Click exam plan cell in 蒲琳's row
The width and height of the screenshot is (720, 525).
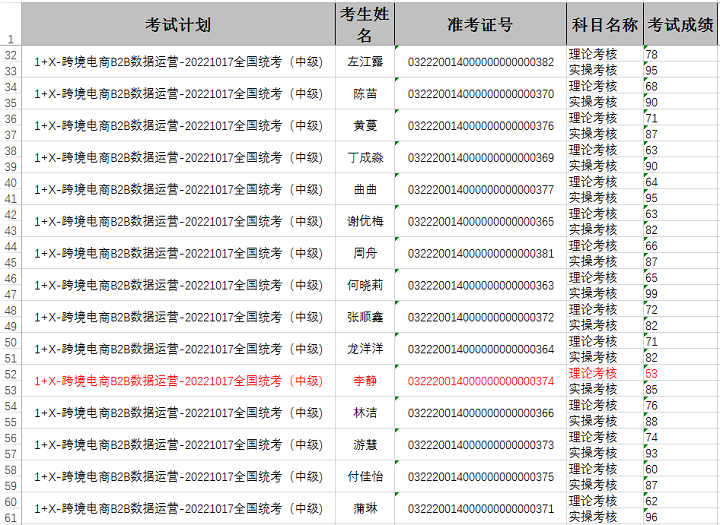(x=178, y=508)
